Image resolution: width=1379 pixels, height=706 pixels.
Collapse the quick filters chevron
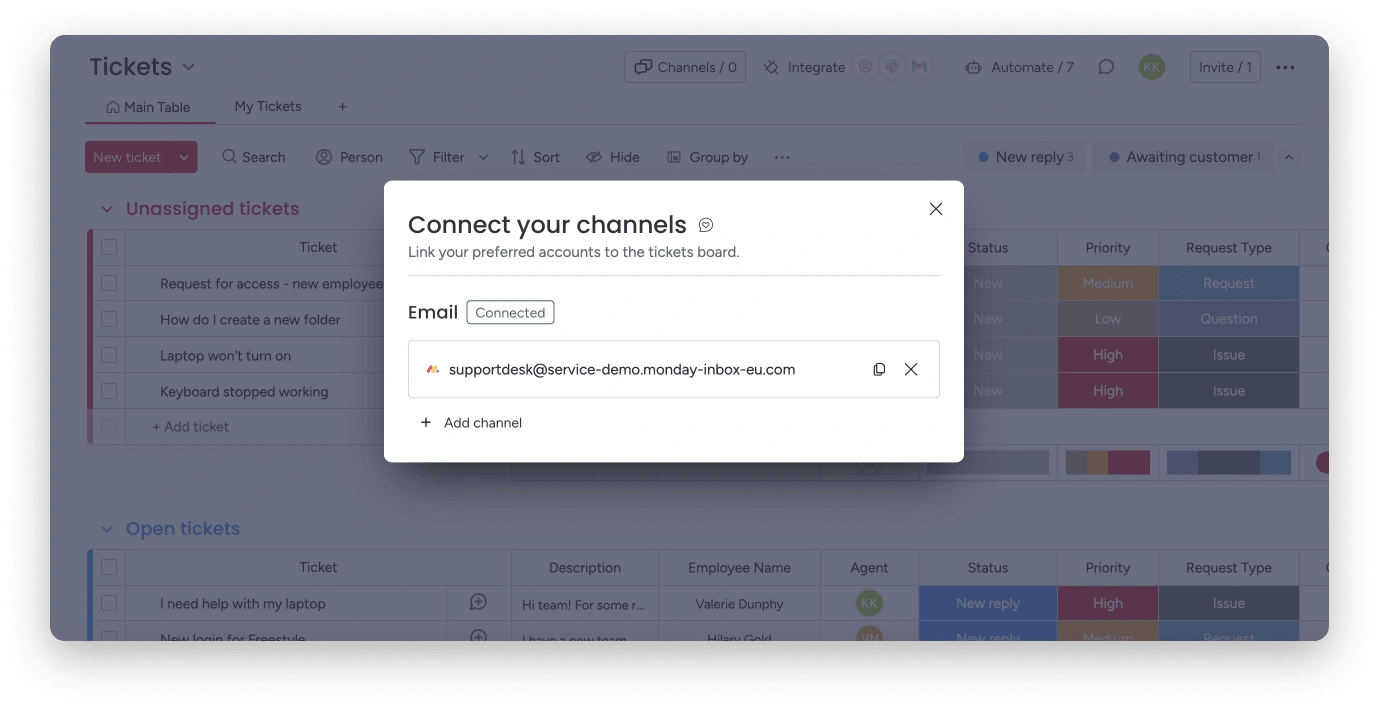1289,157
